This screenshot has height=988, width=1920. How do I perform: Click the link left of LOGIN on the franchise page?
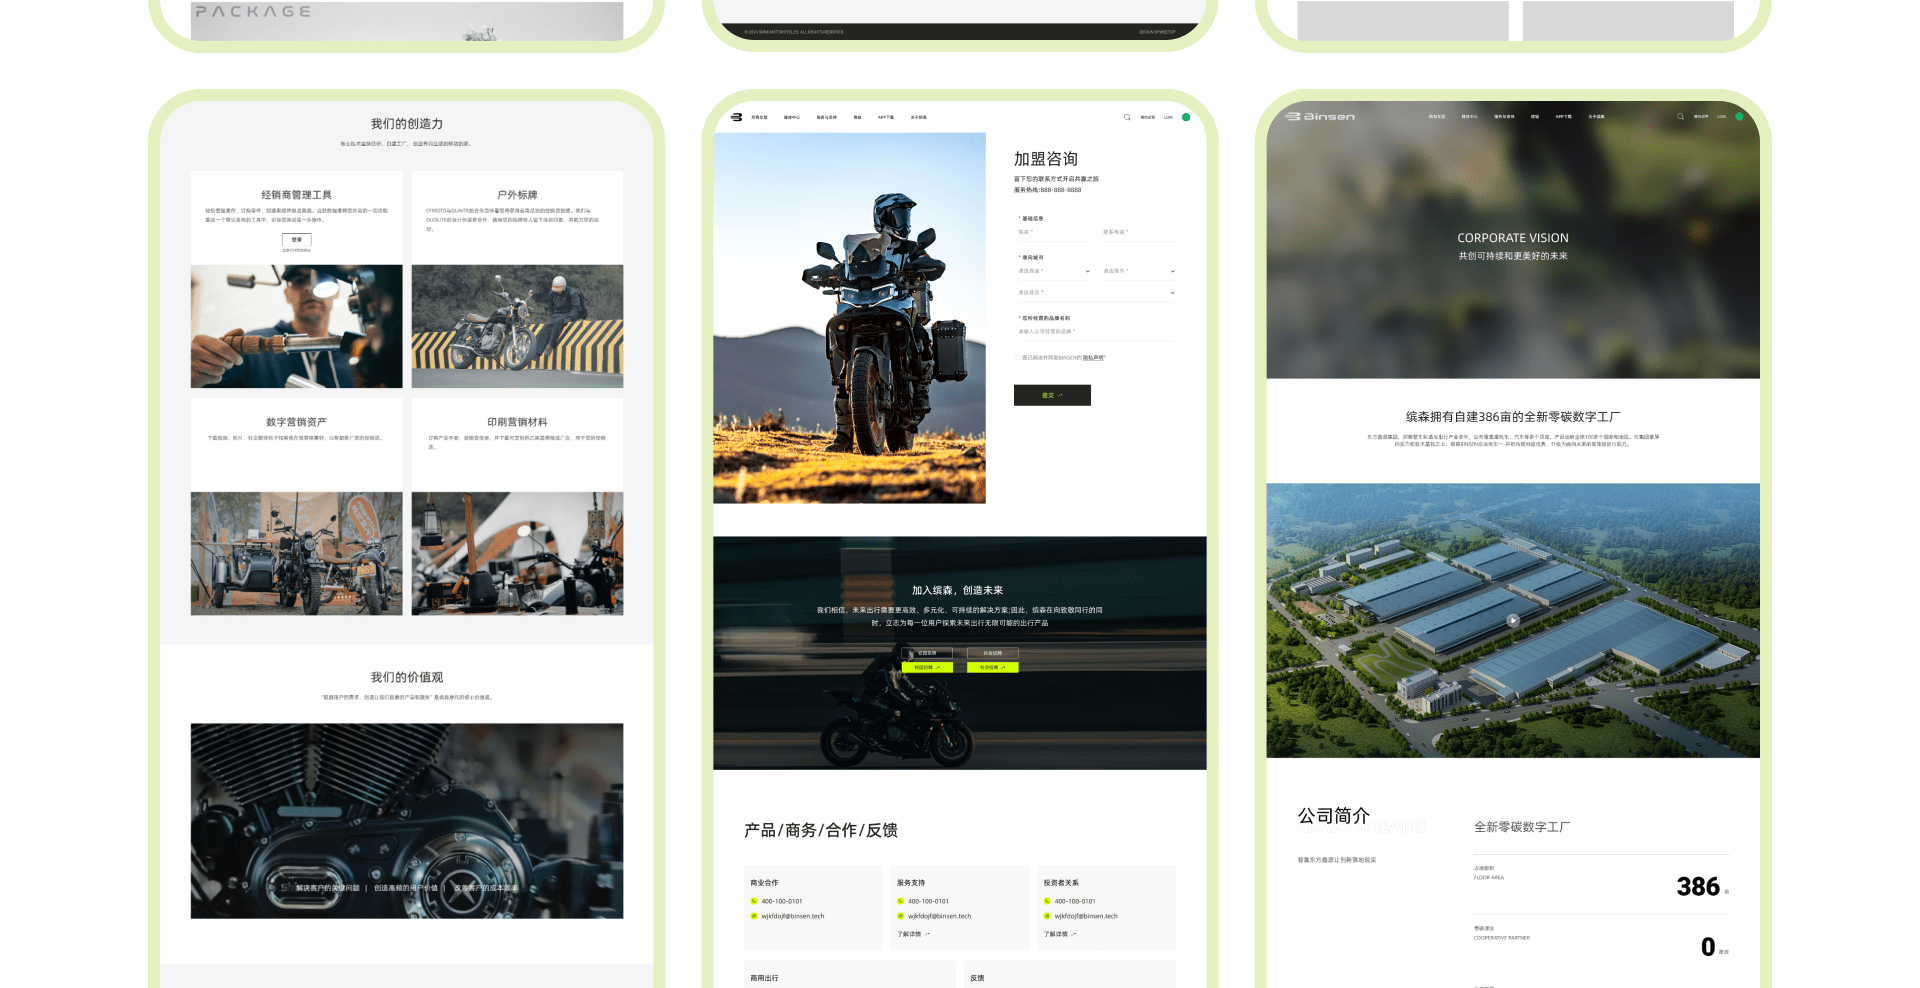click(x=1148, y=117)
